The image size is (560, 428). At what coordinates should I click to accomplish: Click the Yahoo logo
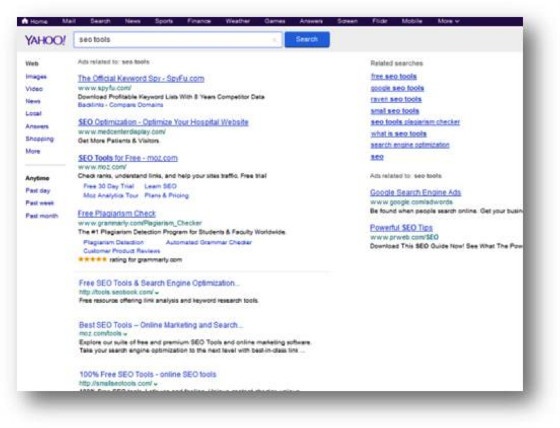tap(45, 40)
